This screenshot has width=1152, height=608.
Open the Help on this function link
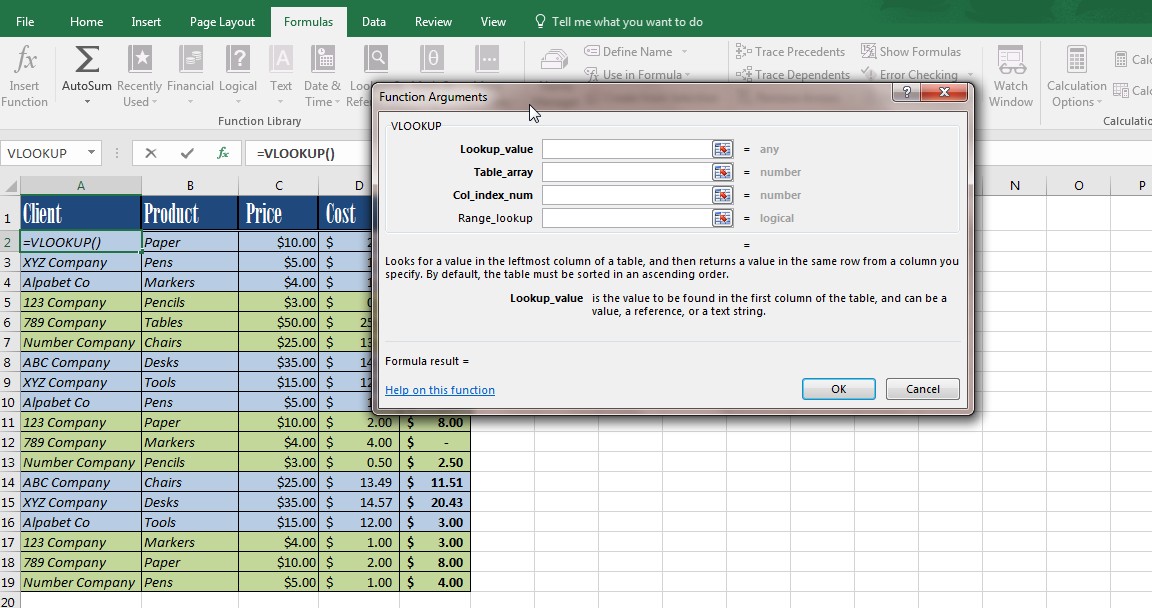click(440, 390)
